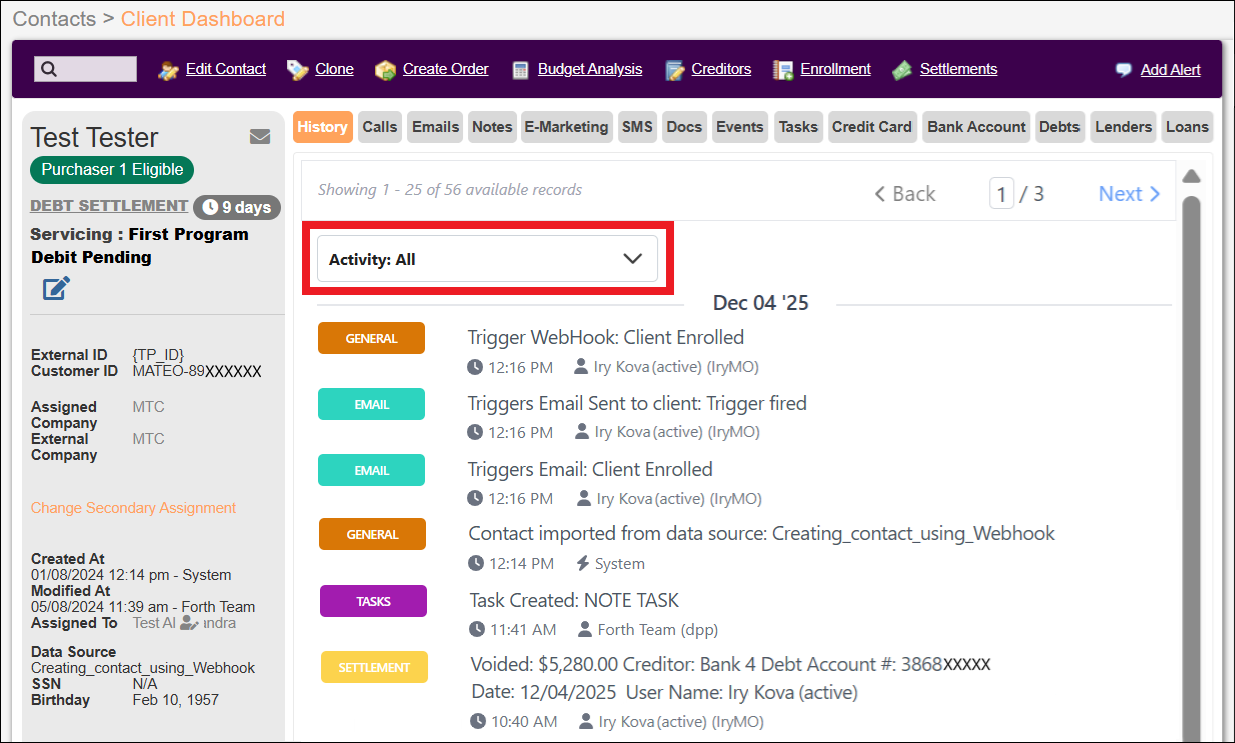The image size is (1235, 743).
Task: Click 'Trigger WebHook: Client Enrolled' entry
Action: tap(606, 337)
